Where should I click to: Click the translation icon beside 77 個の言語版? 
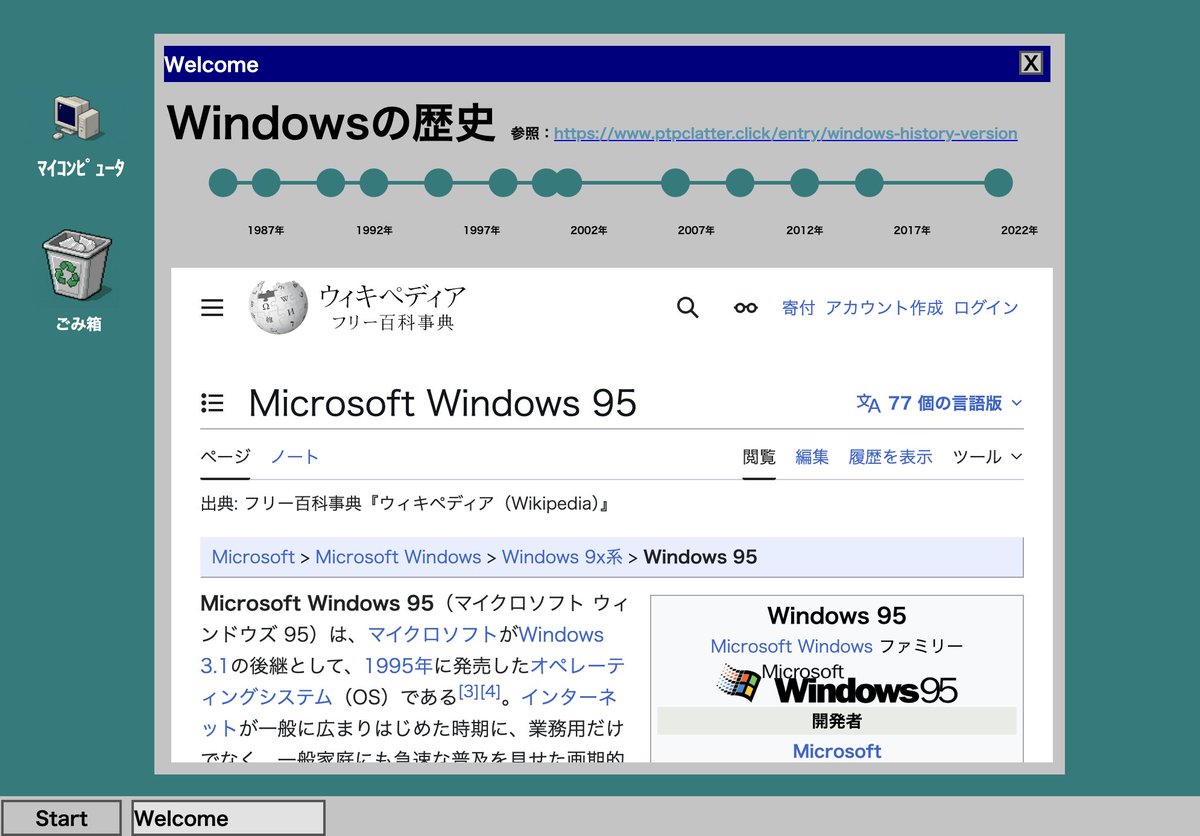coord(868,403)
